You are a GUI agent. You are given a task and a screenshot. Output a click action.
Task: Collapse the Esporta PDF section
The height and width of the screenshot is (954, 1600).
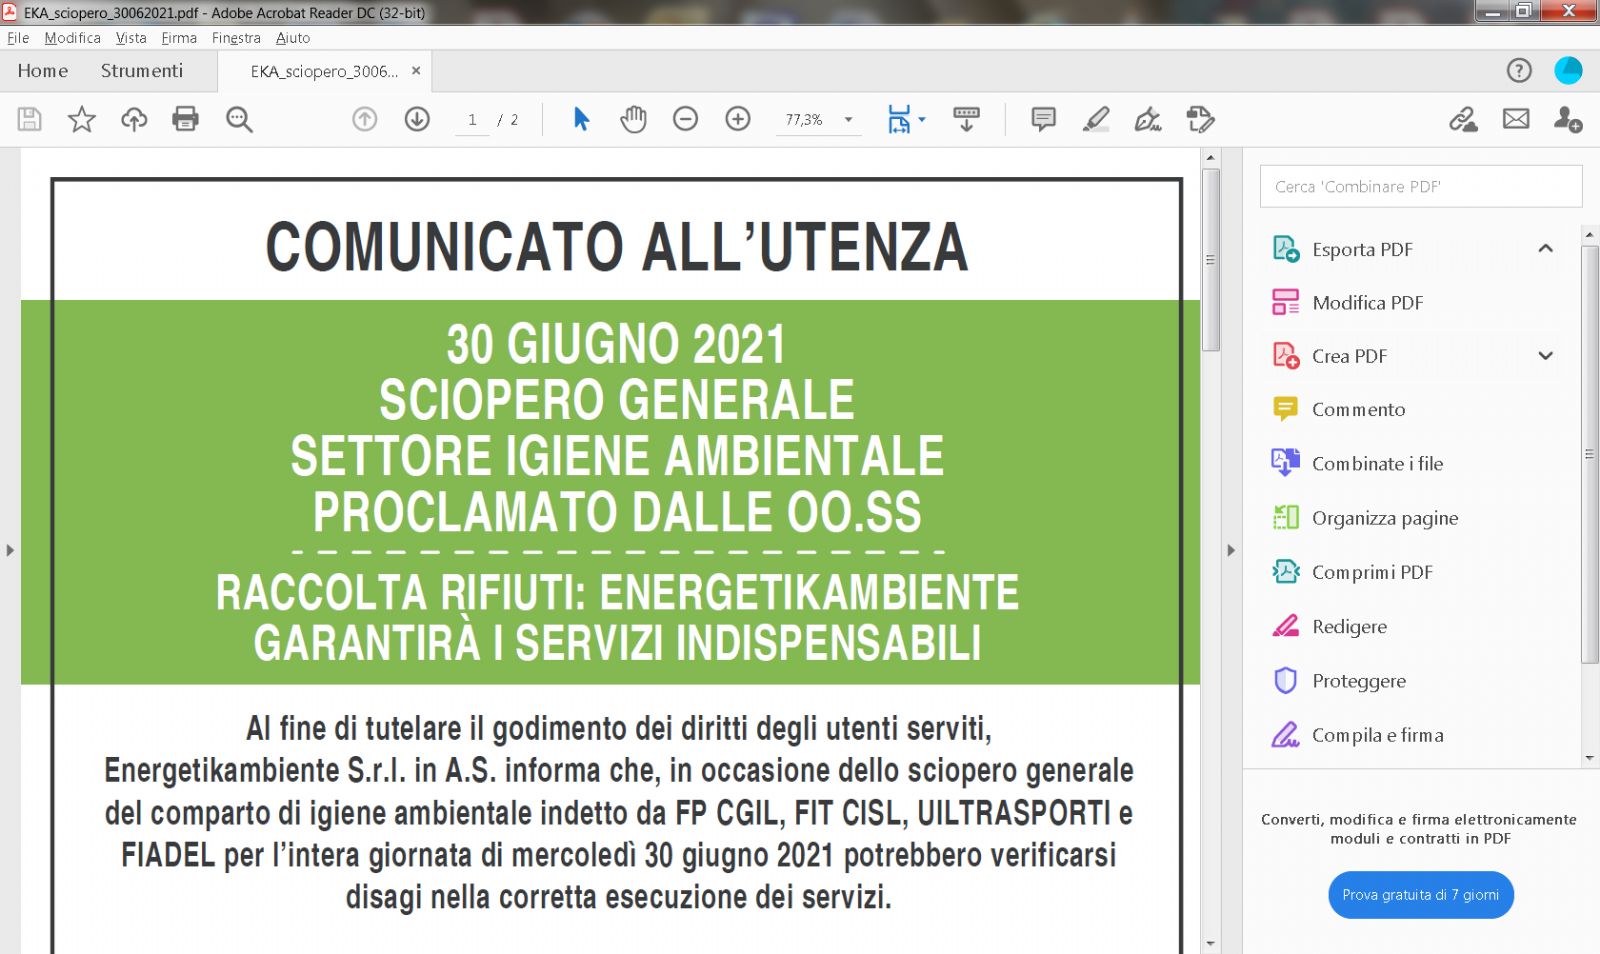[1545, 249]
